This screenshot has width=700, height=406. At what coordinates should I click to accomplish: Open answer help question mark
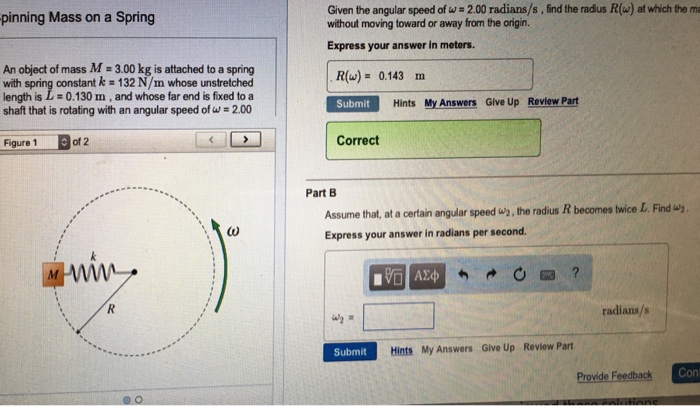coord(575,272)
